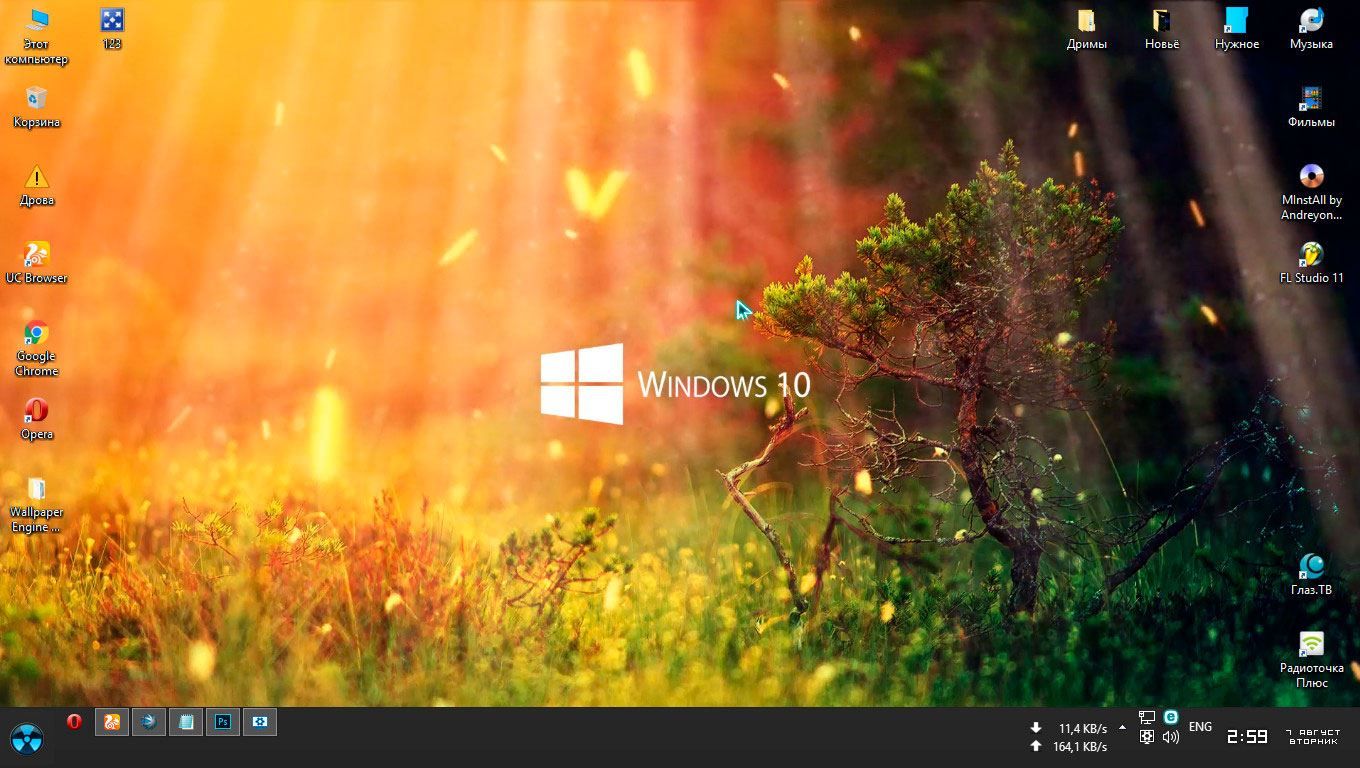Select the Opera desktop shortcut
Screen dimensions: 1360x768
pyautogui.click(x=36, y=419)
